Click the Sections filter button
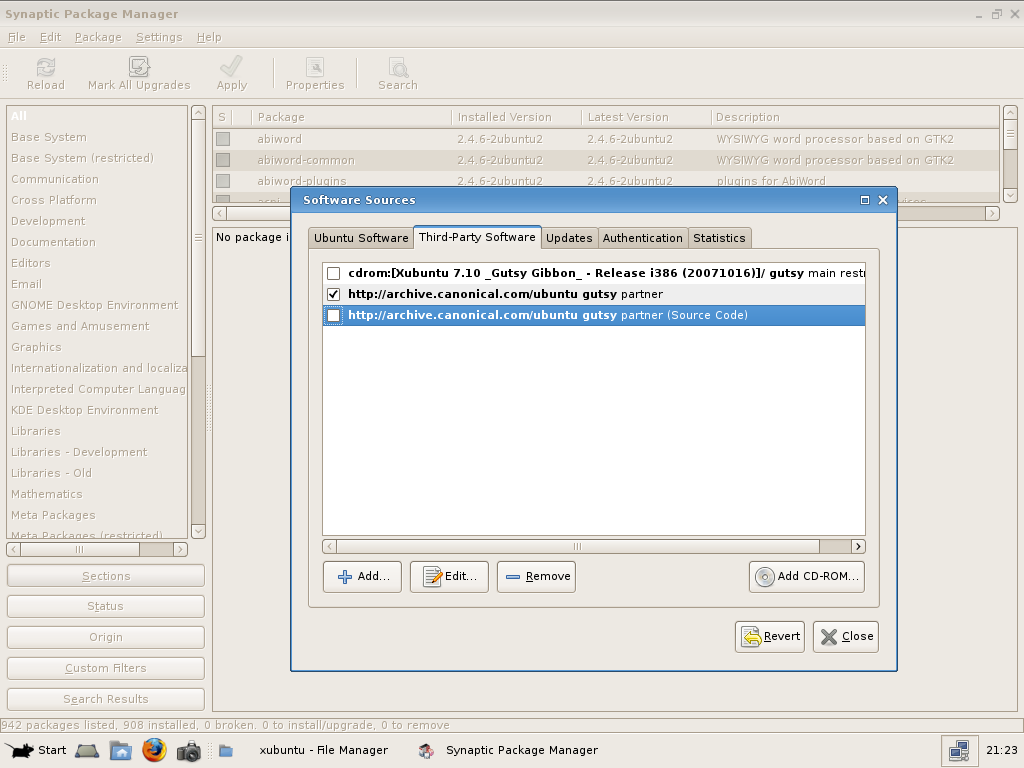The height and width of the screenshot is (768, 1024). coord(106,576)
